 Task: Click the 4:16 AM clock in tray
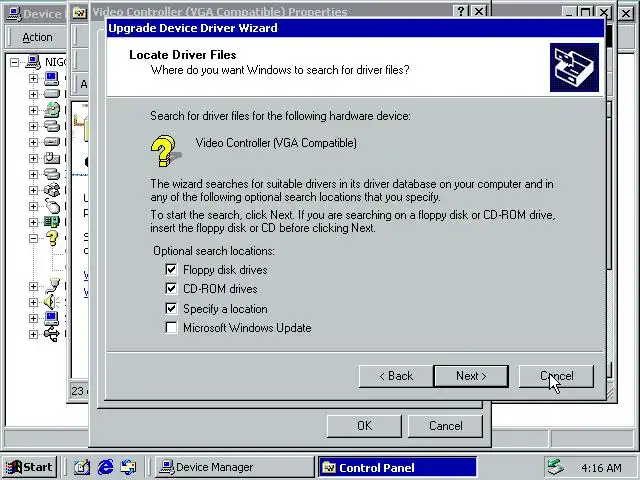601,467
